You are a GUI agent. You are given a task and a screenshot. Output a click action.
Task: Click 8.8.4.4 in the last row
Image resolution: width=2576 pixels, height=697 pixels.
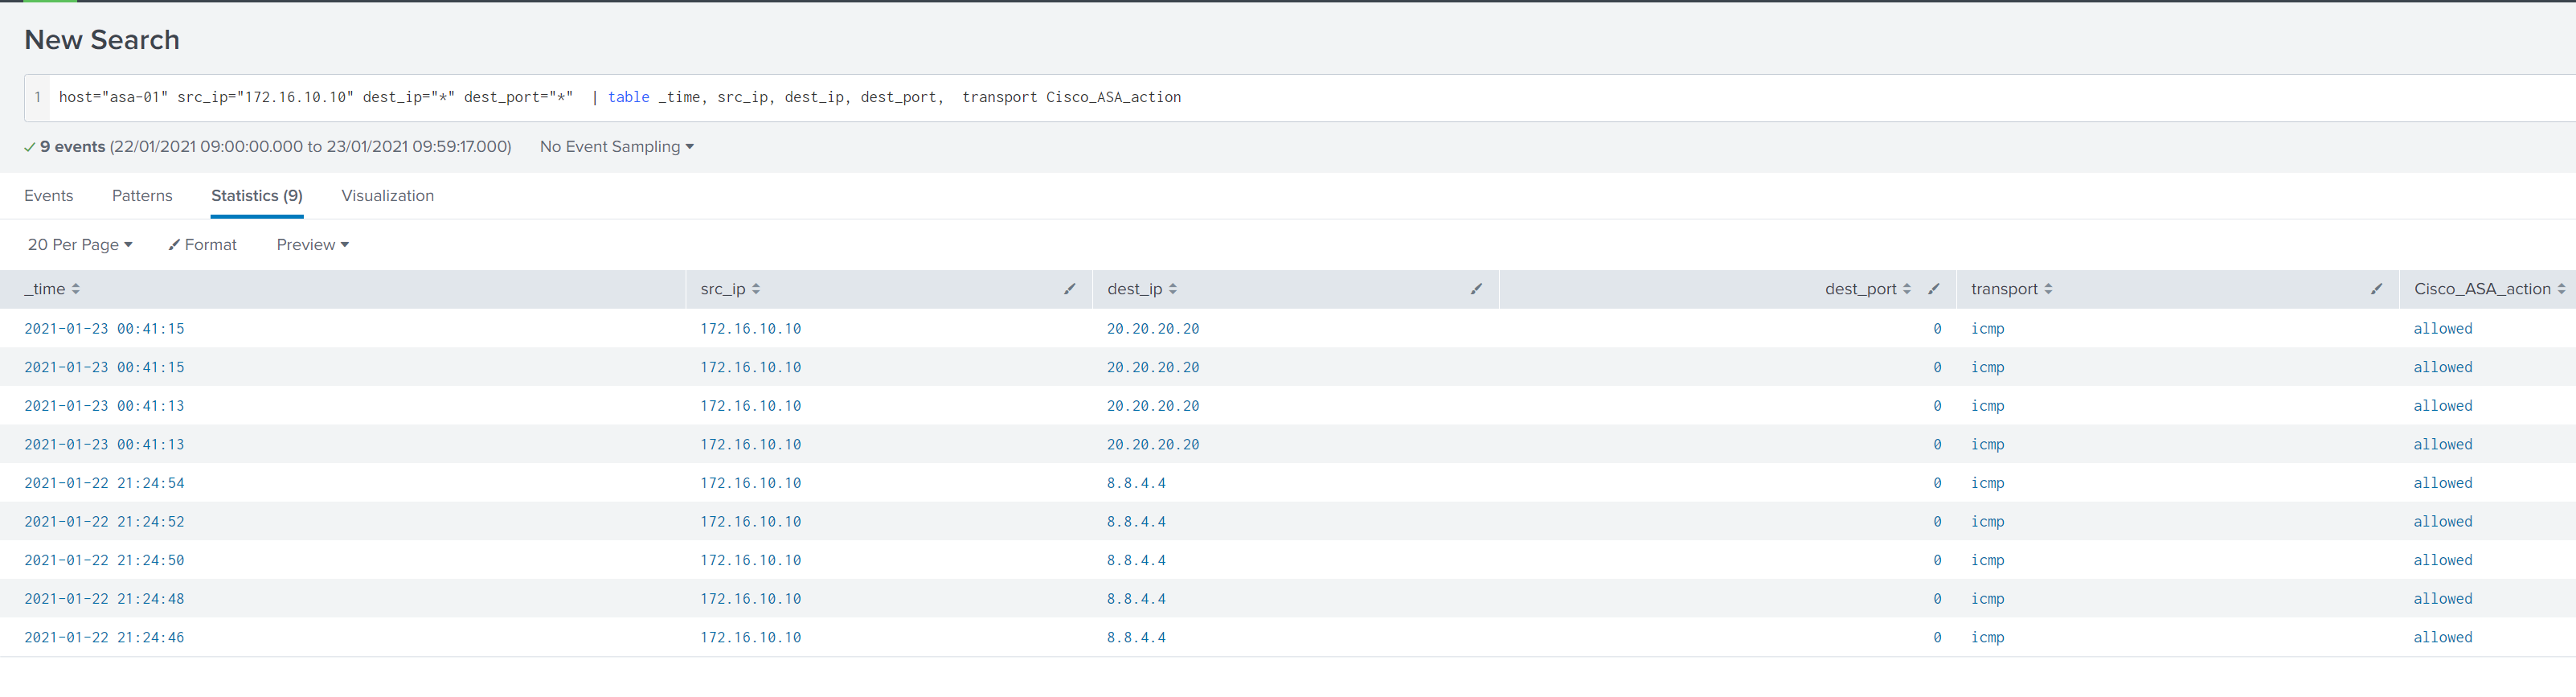(x=1136, y=638)
